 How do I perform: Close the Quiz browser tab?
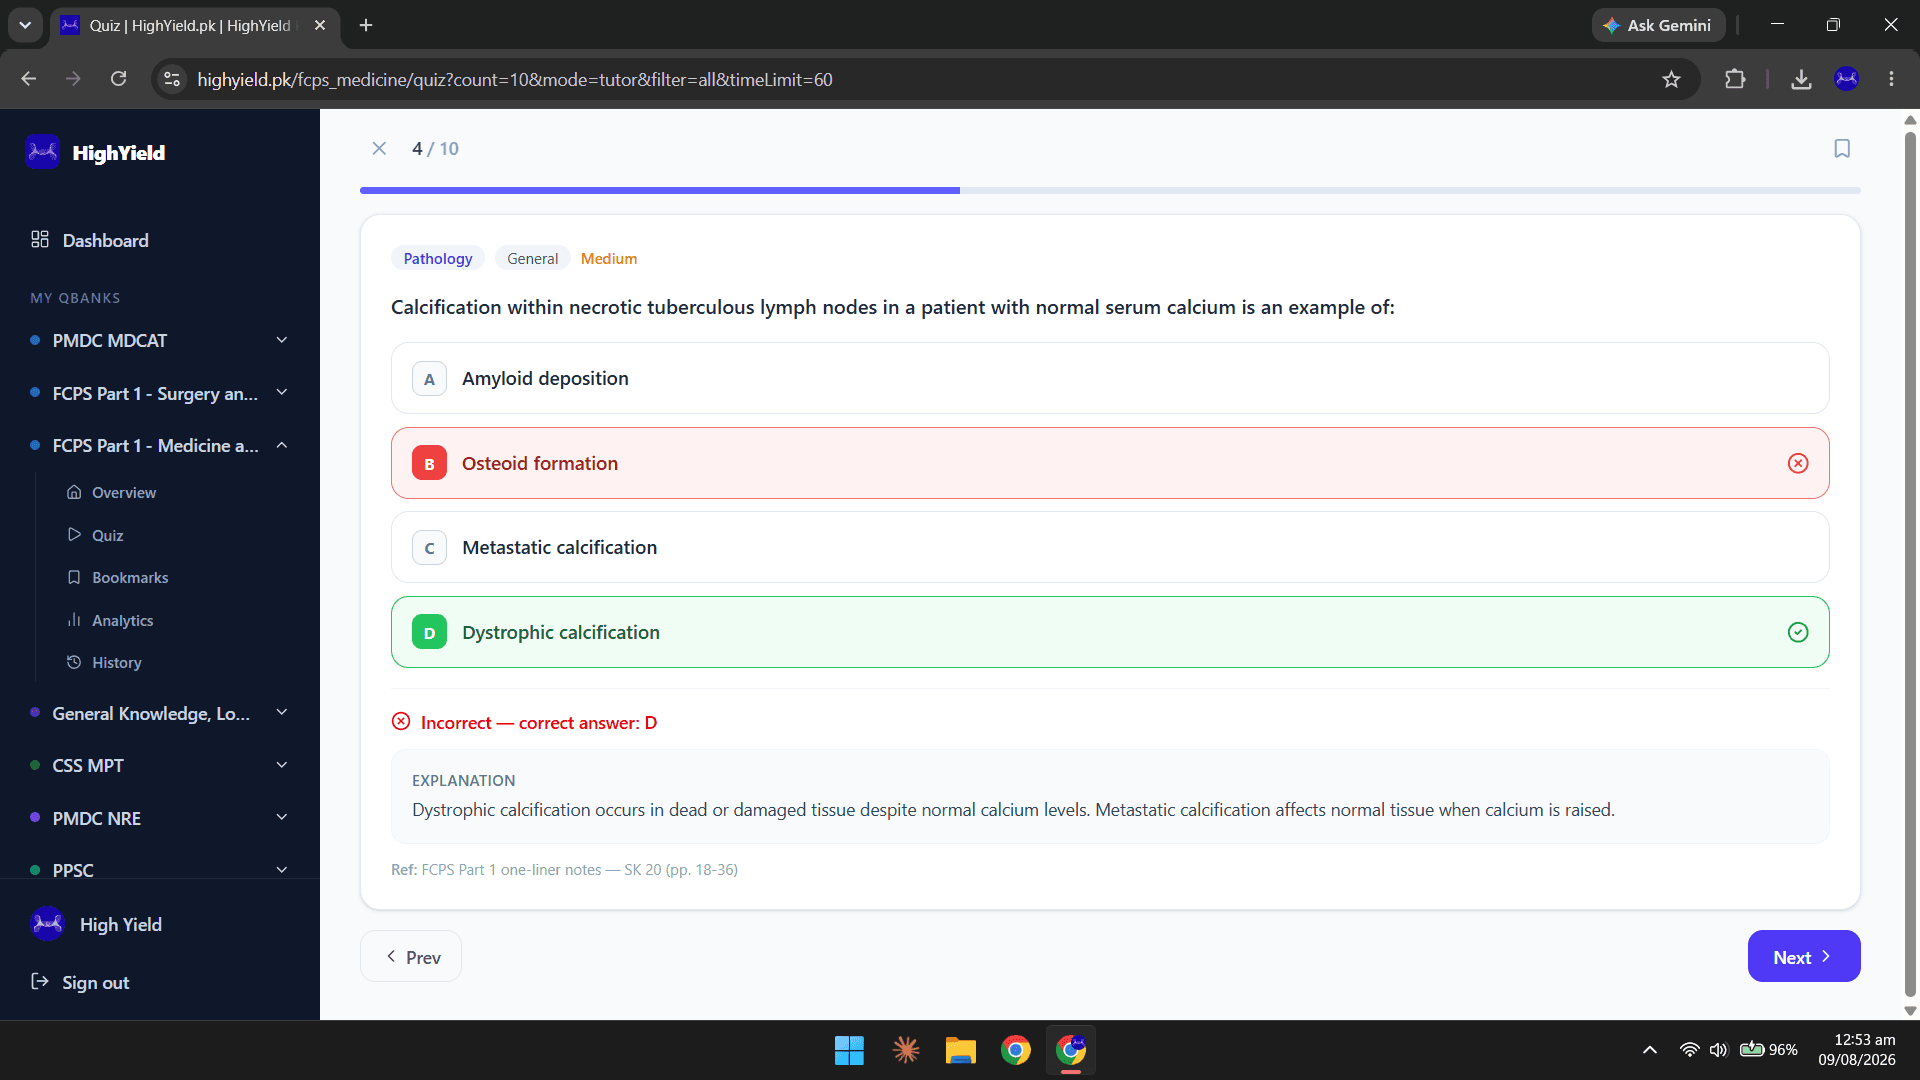pyautogui.click(x=320, y=25)
